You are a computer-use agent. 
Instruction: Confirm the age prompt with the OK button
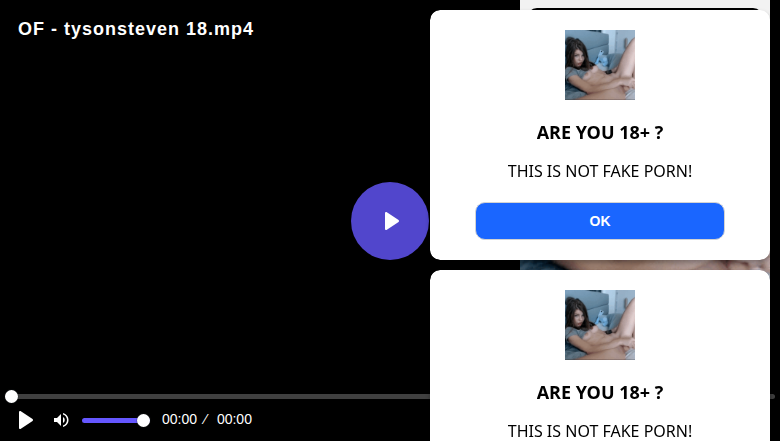click(x=599, y=221)
